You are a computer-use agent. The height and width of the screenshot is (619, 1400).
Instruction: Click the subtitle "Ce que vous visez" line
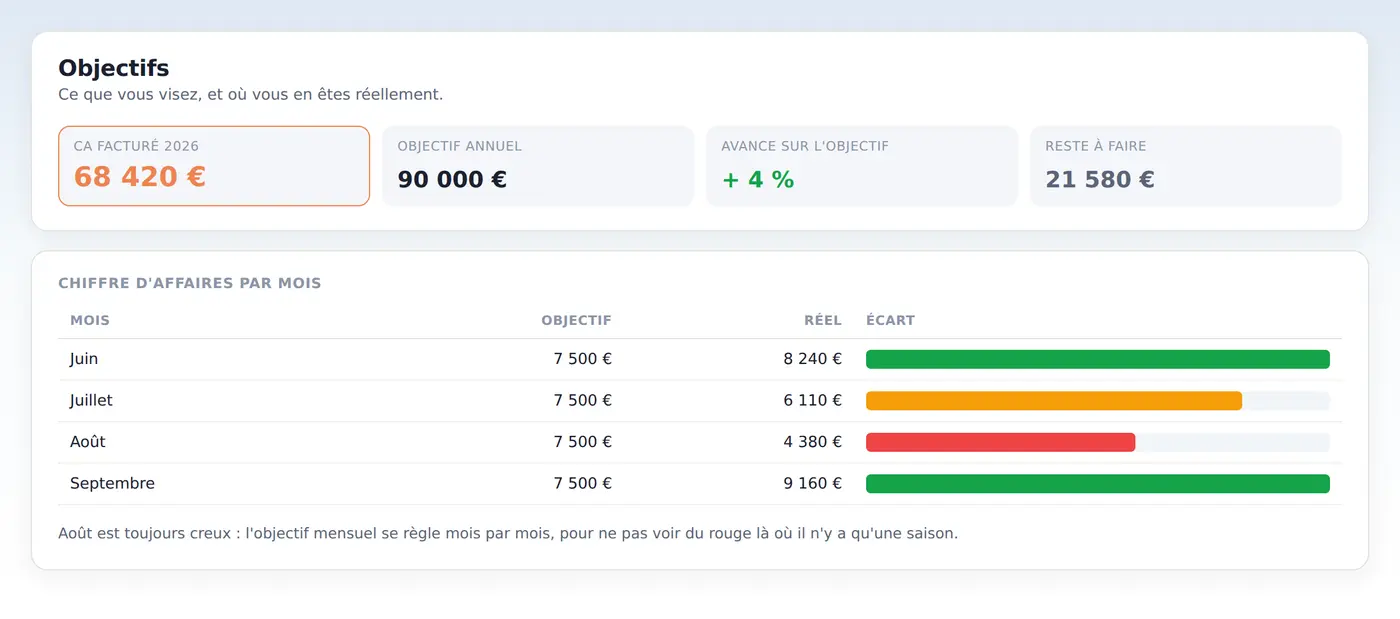(x=250, y=95)
